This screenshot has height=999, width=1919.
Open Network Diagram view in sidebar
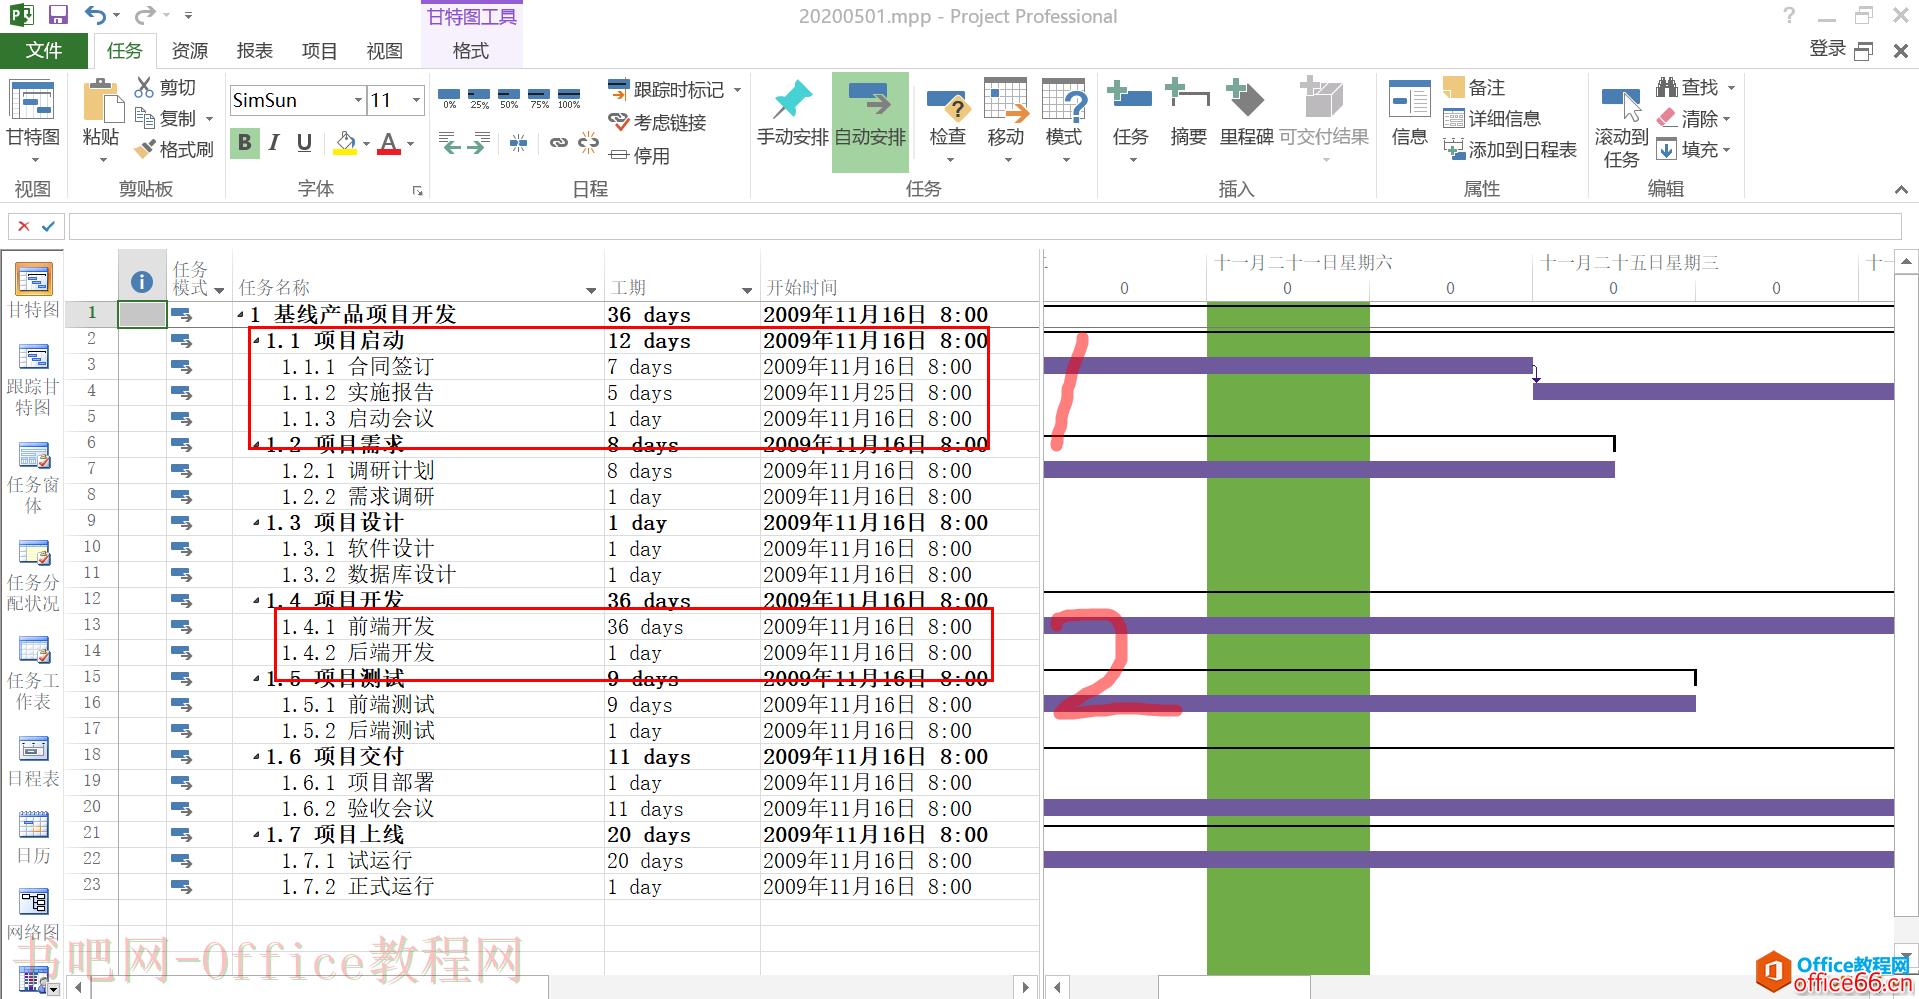33,914
